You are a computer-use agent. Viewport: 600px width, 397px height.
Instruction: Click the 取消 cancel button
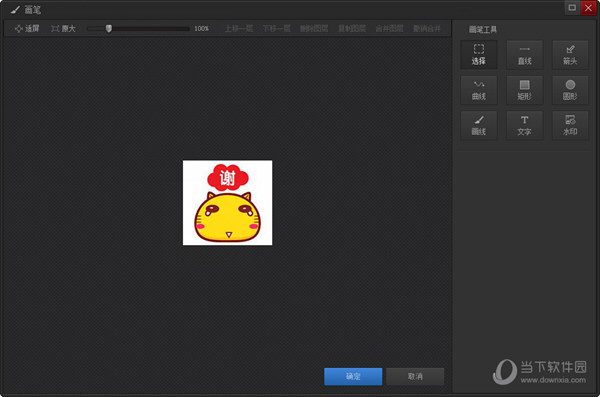click(x=415, y=376)
